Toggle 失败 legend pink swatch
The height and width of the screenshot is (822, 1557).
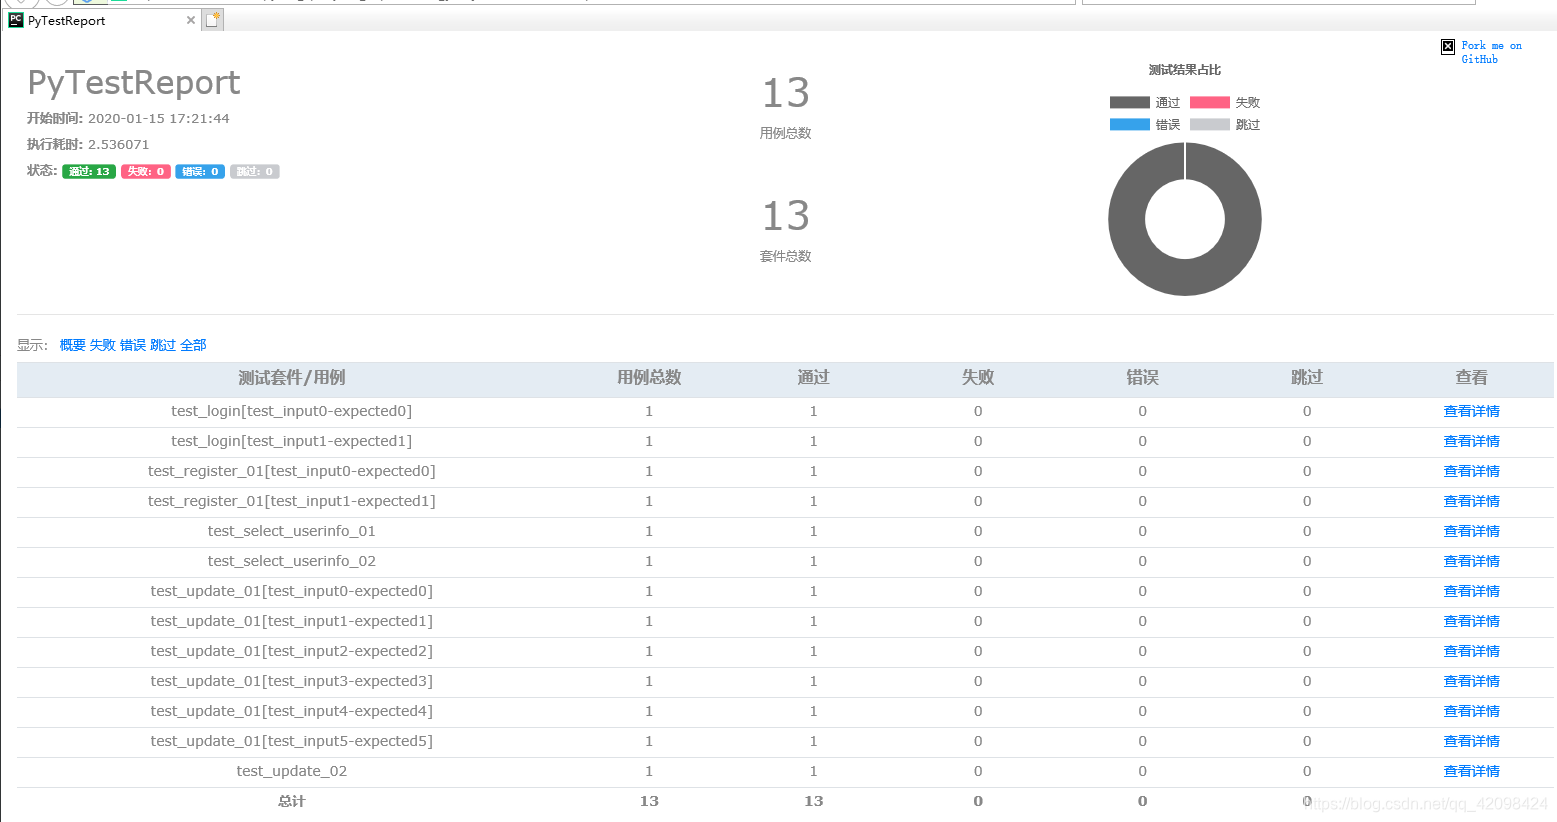(x=1210, y=102)
